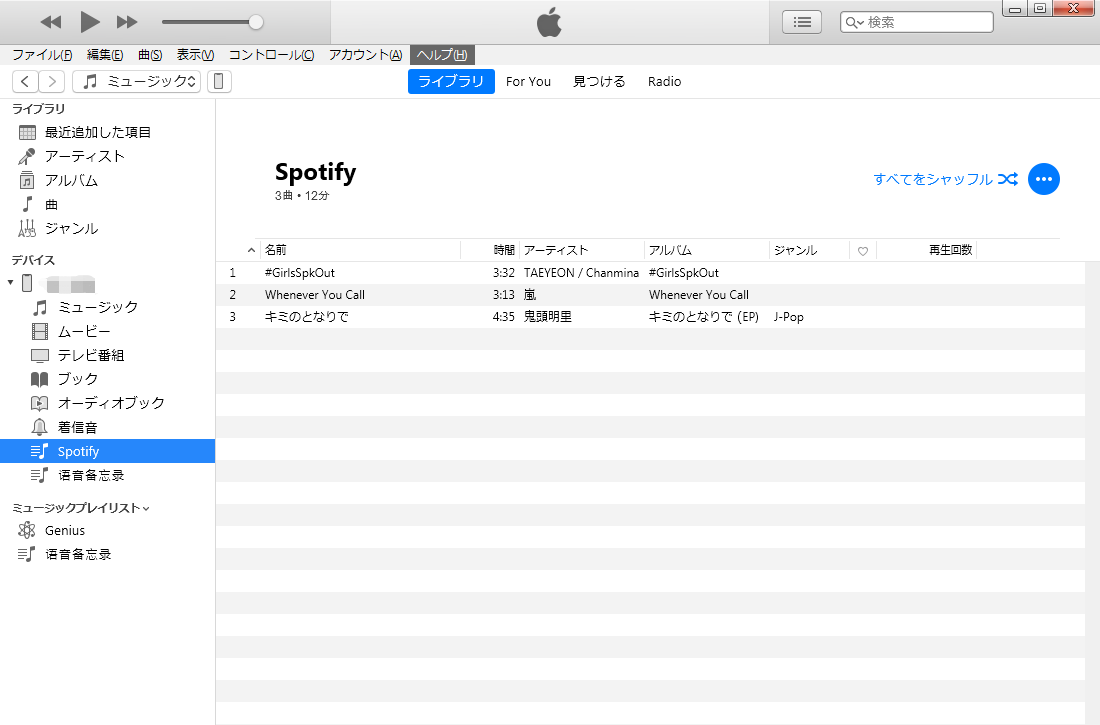Sort by ジャンル column header
This screenshot has height=725, width=1100.
809,250
